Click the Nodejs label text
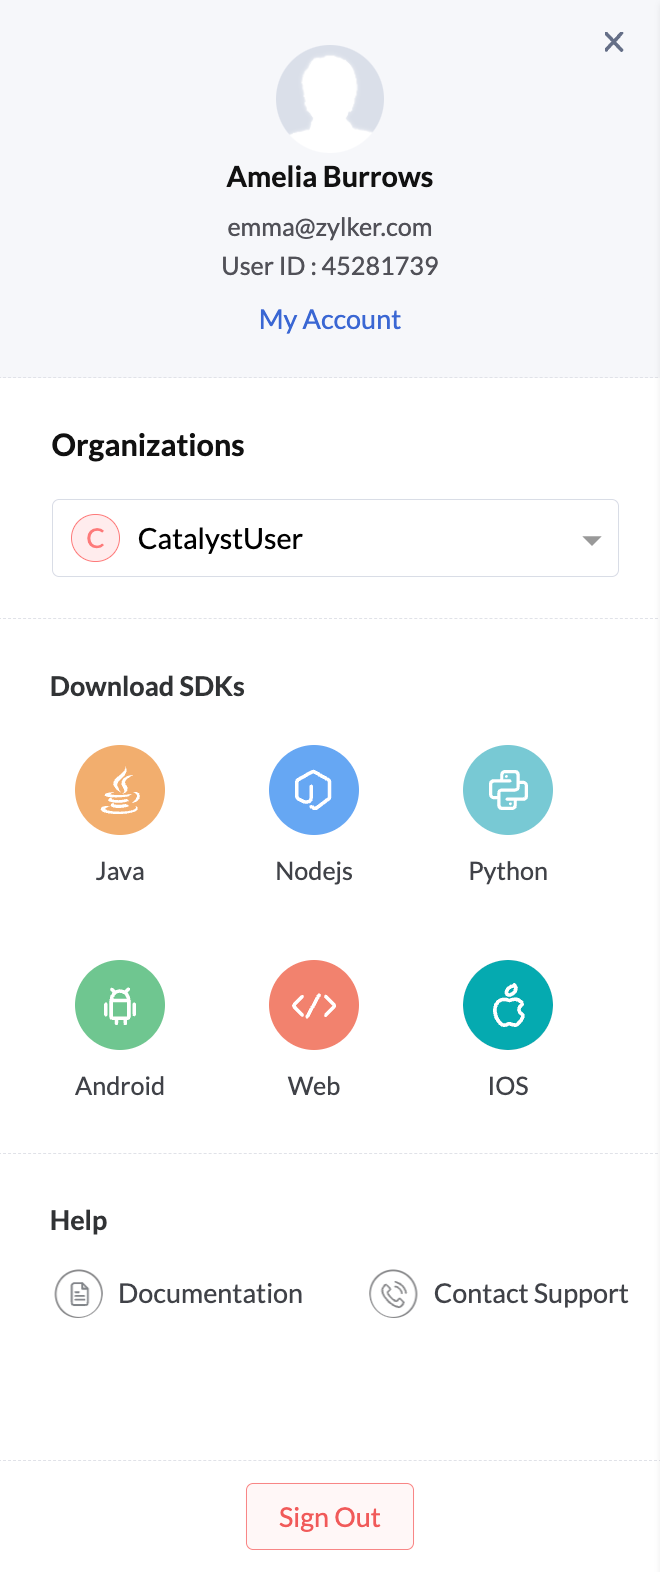 point(314,872)
